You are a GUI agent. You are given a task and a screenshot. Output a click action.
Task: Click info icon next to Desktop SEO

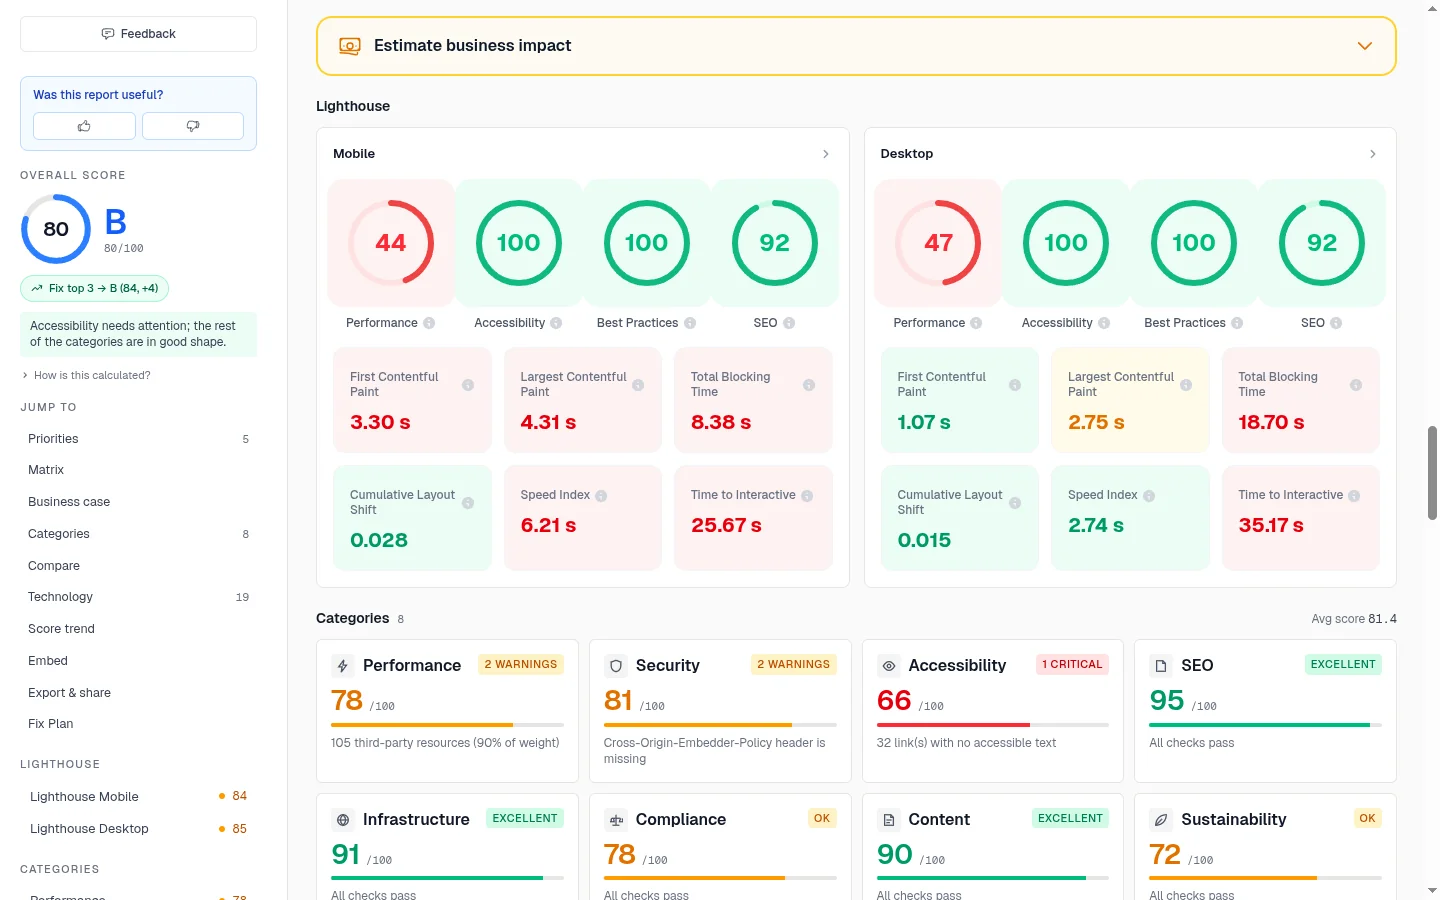tap(1336, 323)
